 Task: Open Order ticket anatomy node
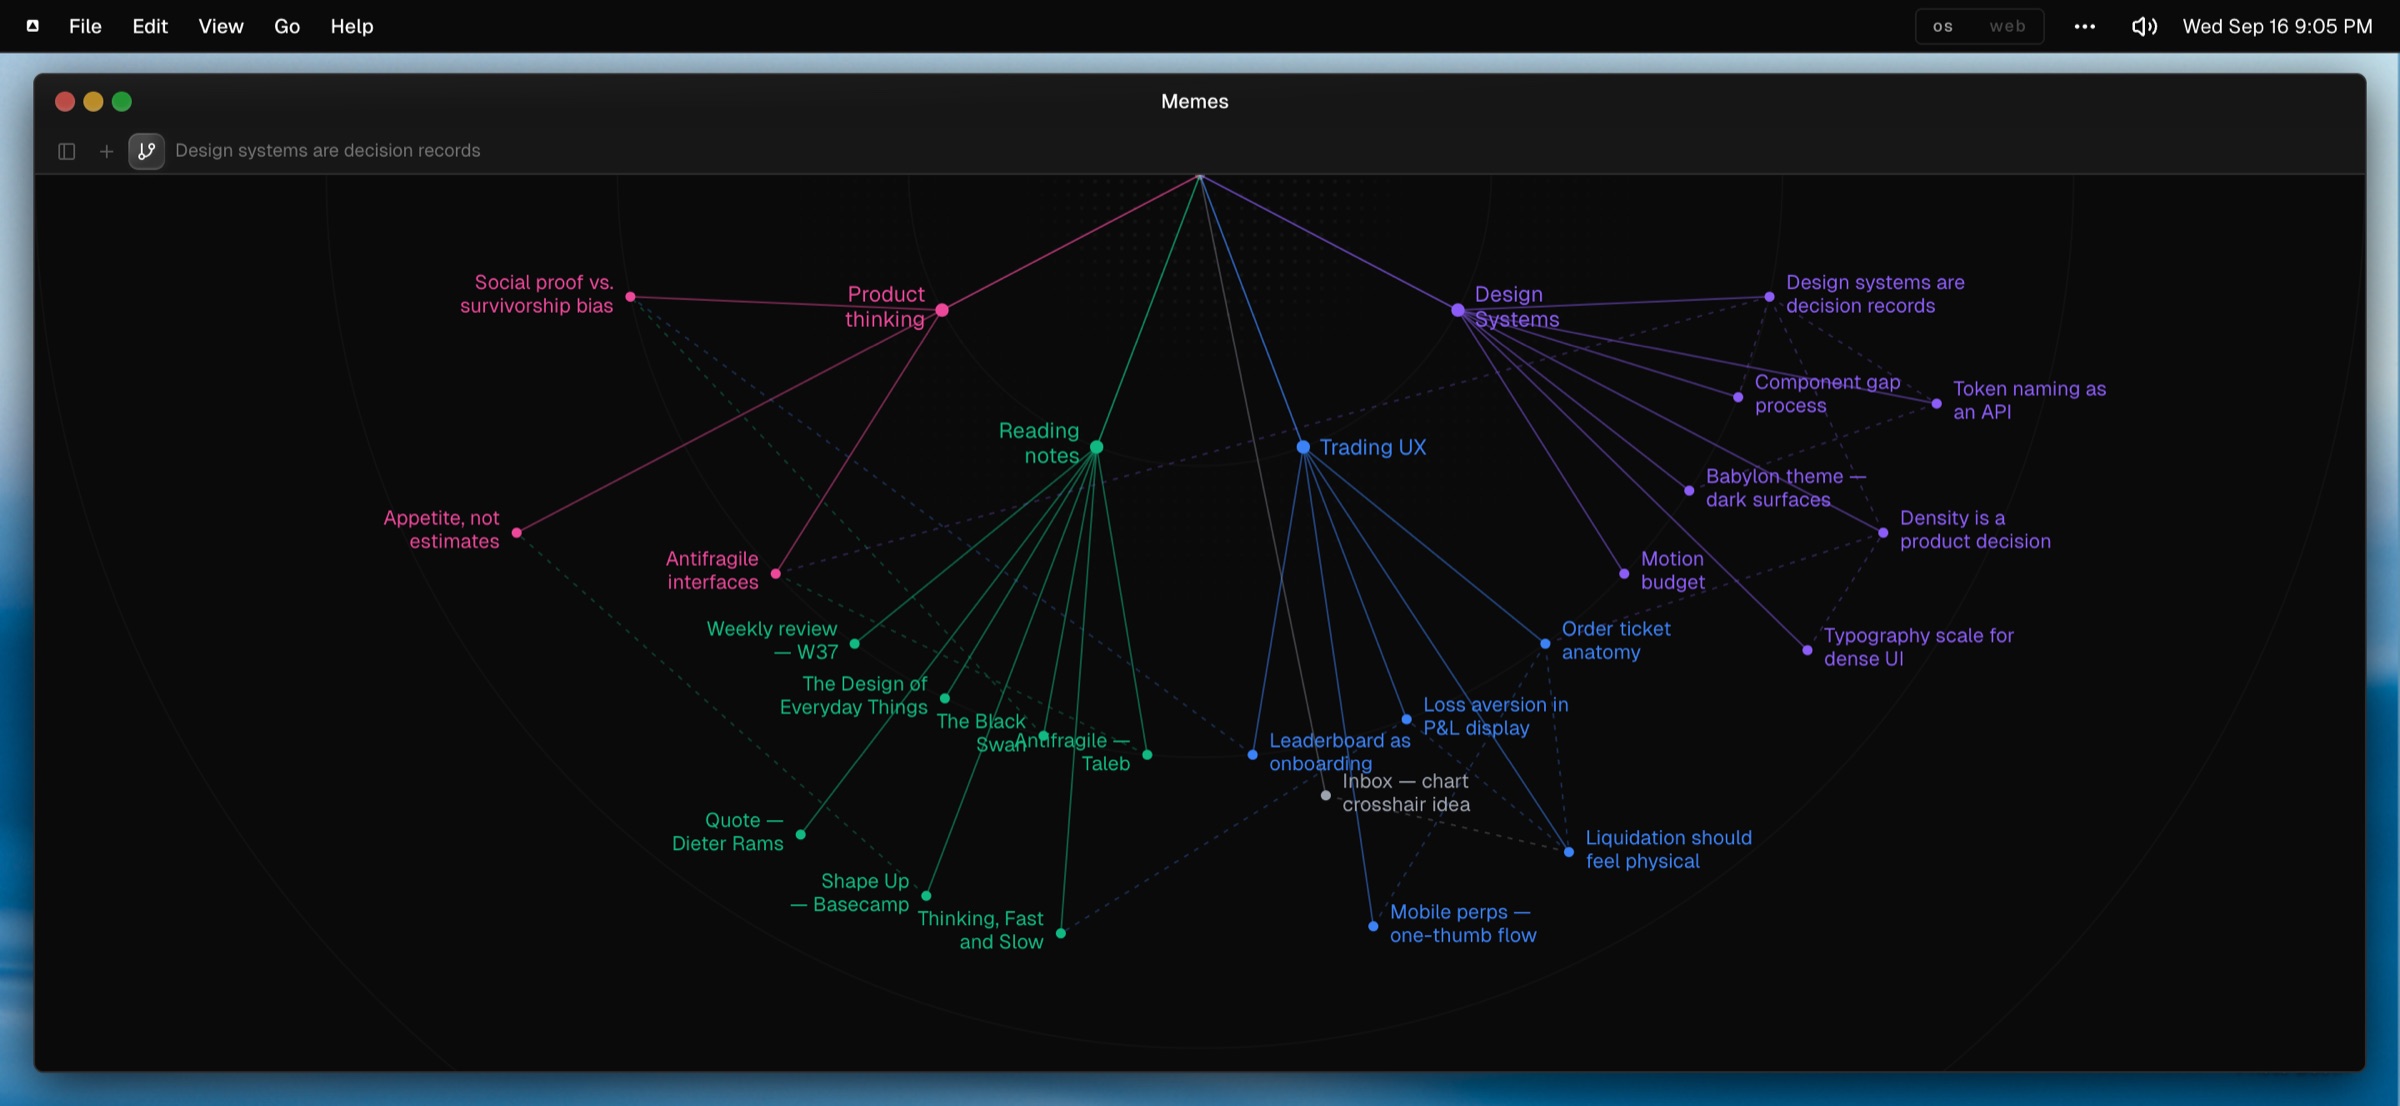tap(1545, 644)
